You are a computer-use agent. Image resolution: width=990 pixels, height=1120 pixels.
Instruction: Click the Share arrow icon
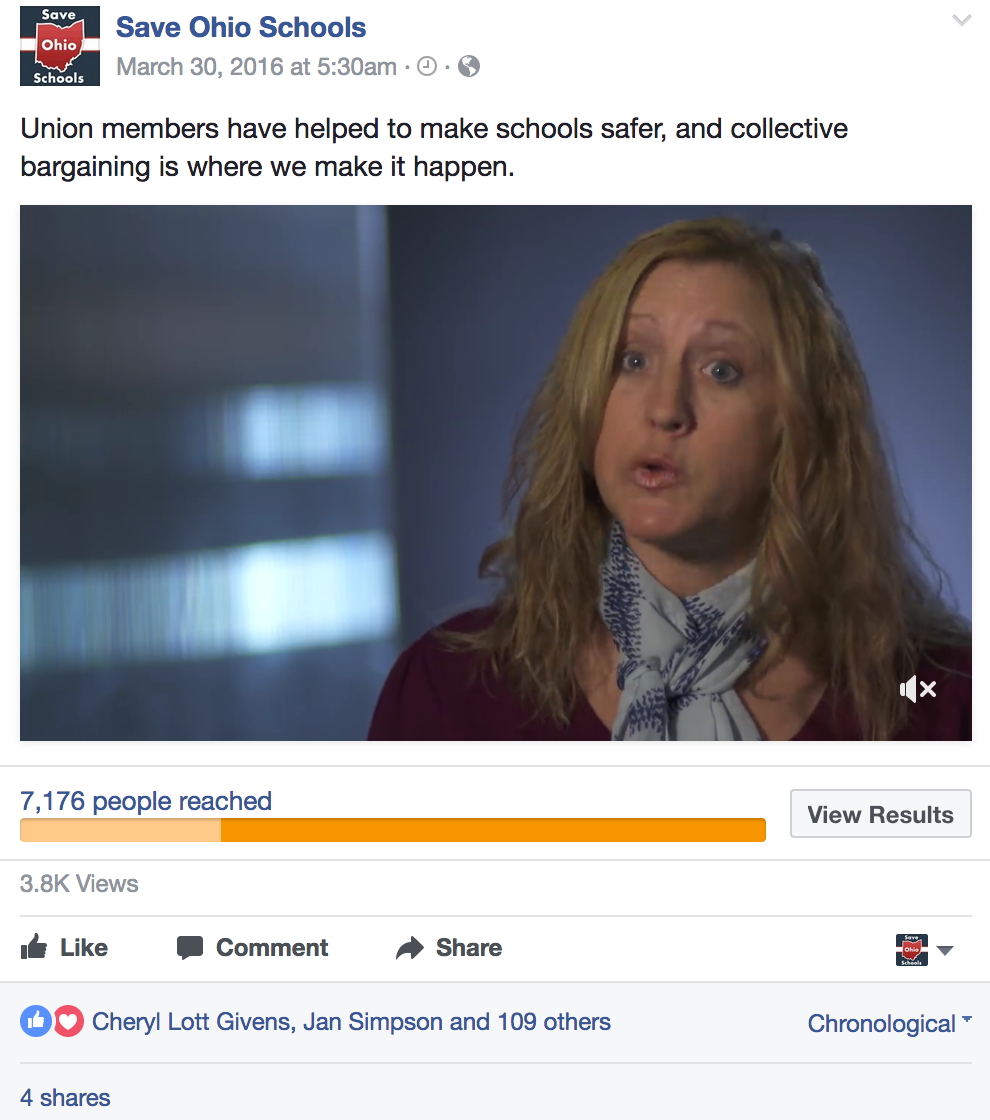[410, 948]
